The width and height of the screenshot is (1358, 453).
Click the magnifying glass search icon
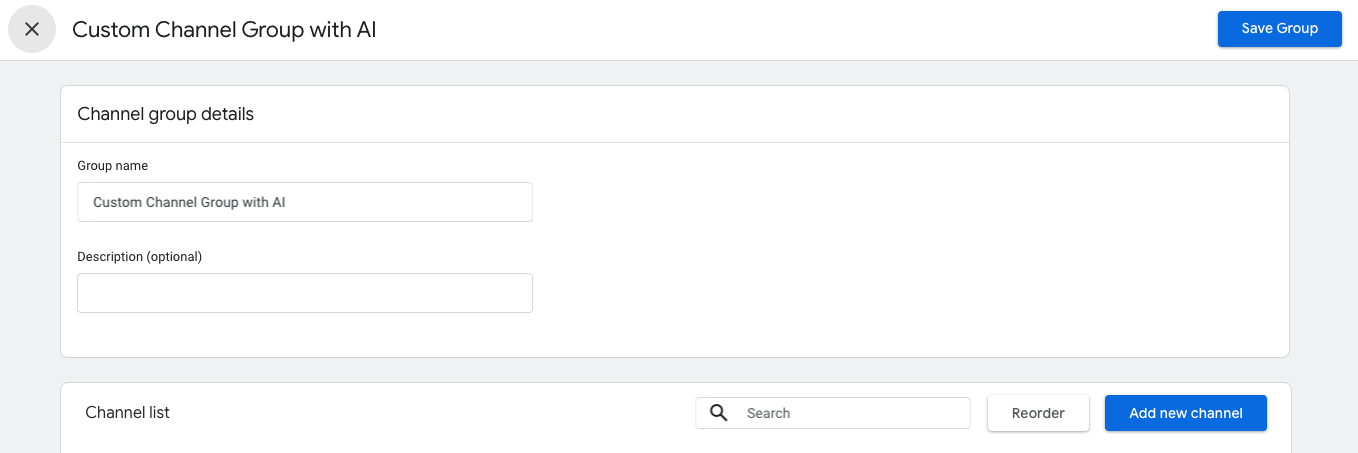click(x=718, y=413)
